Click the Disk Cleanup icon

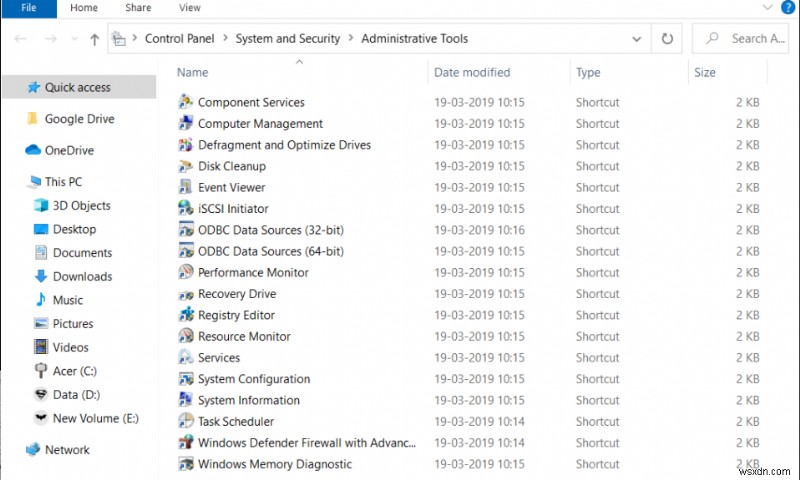pos(185,166)
